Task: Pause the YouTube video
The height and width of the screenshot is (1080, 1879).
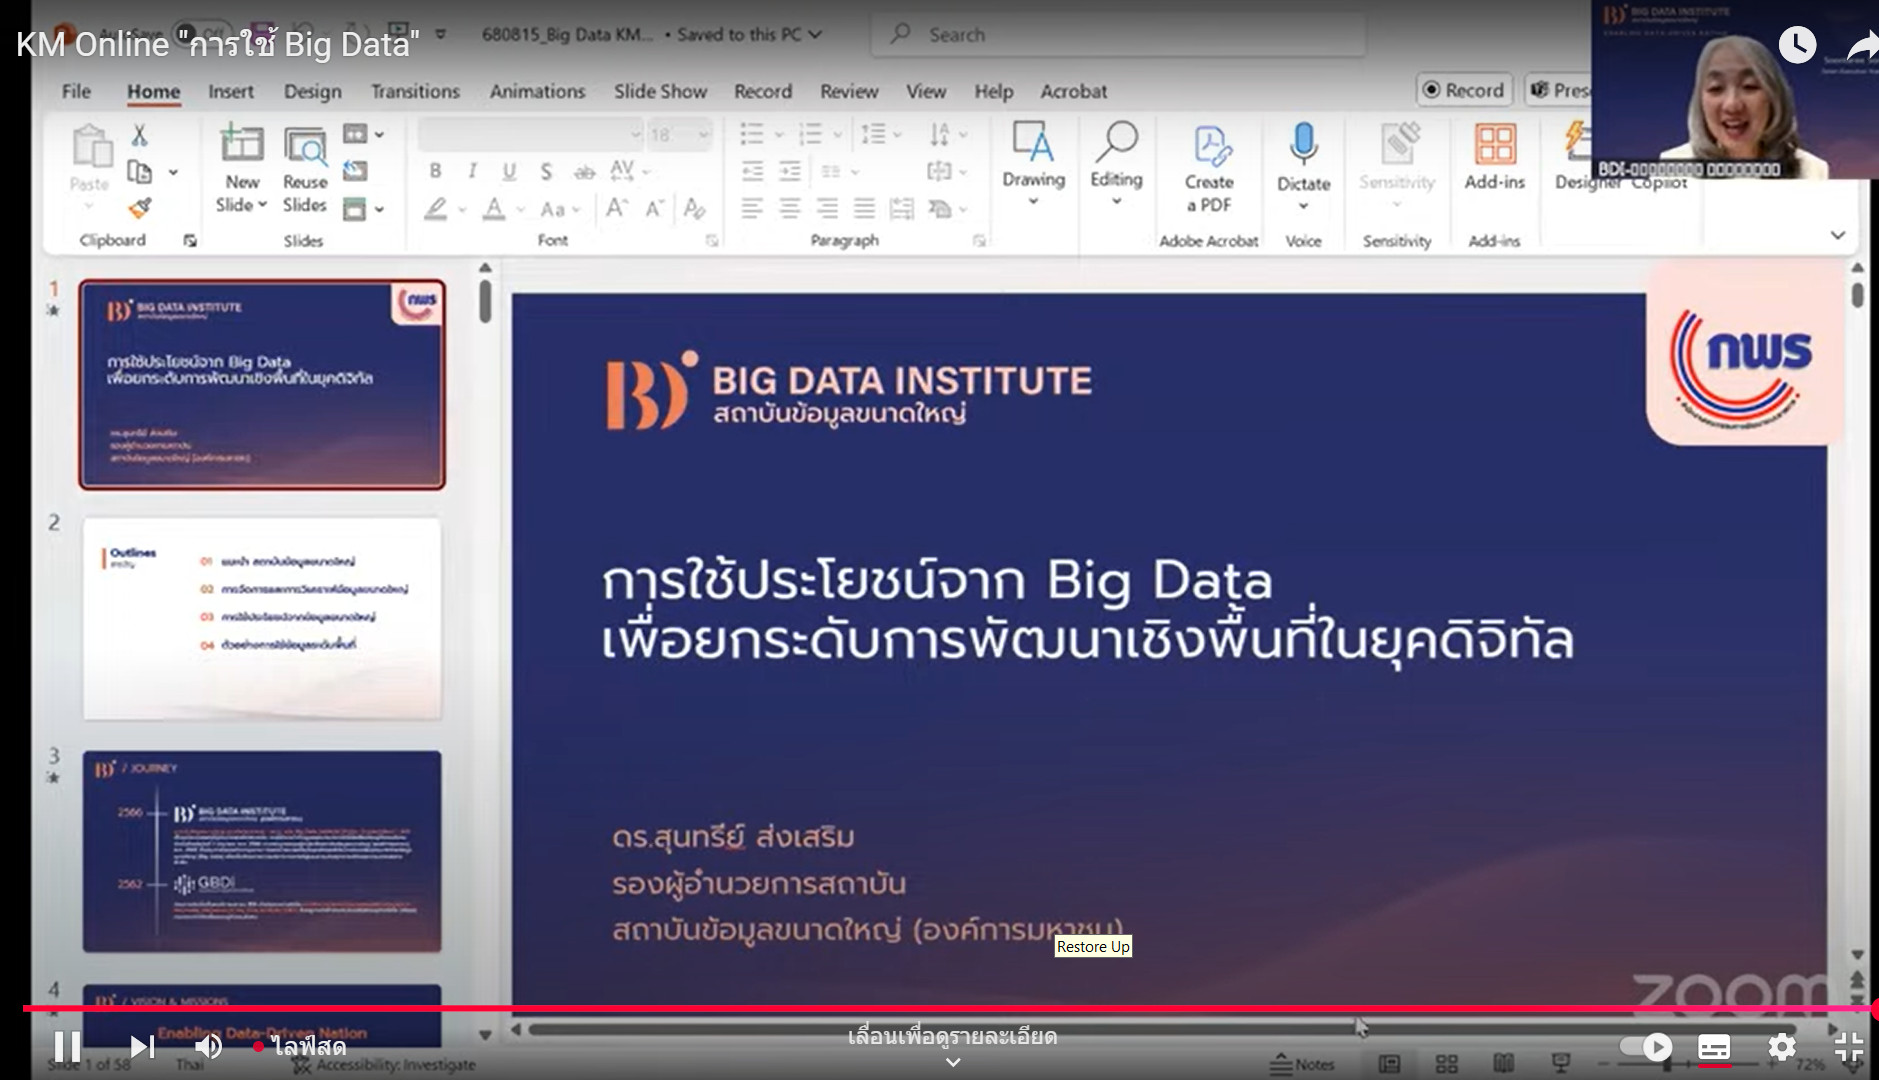Action: [67, 1046]
